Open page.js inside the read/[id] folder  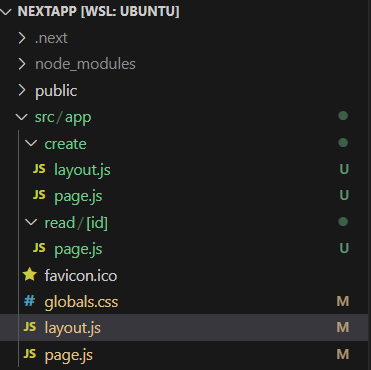point(78,250)
